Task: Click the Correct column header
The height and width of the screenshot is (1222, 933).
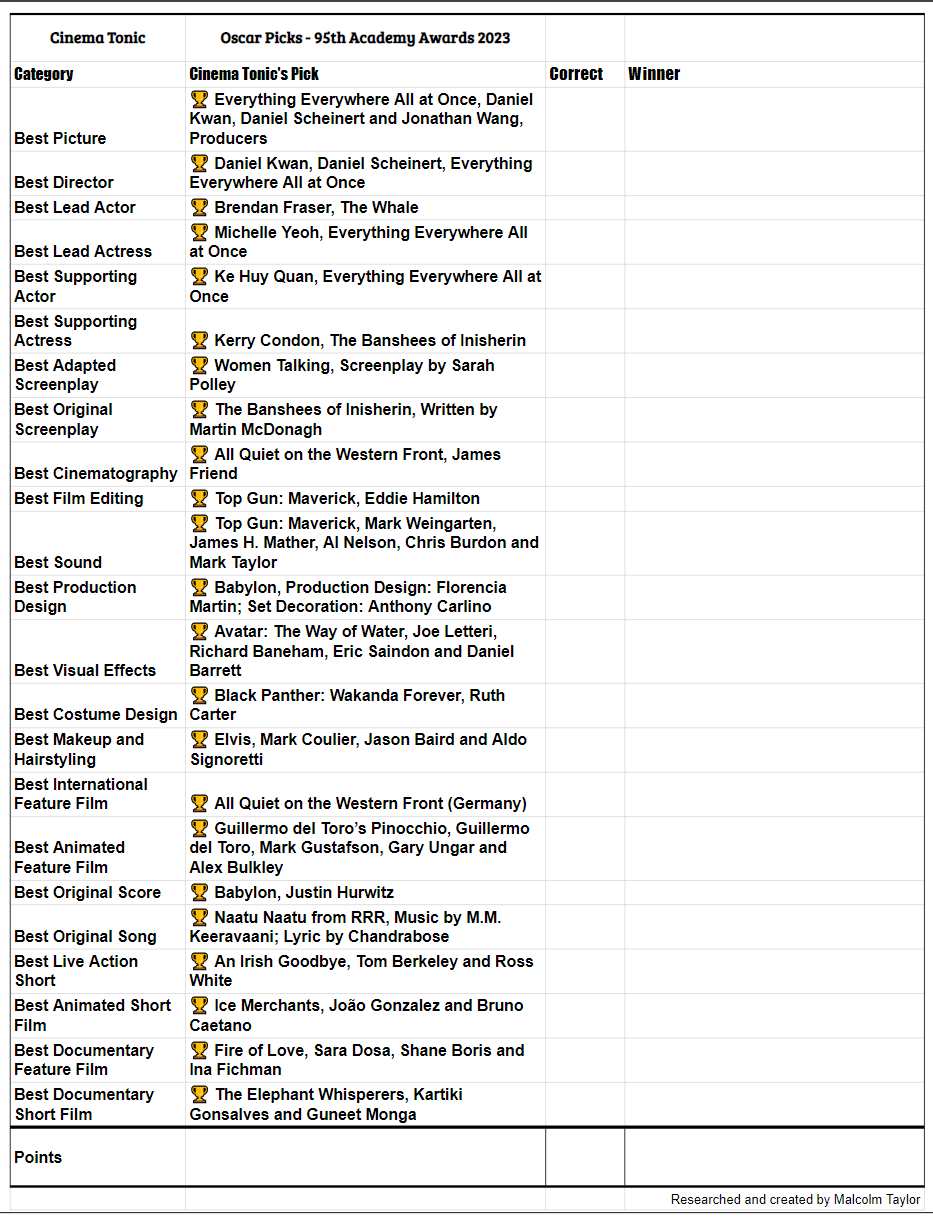Action: pyautogui.click(x=585, y=74)
